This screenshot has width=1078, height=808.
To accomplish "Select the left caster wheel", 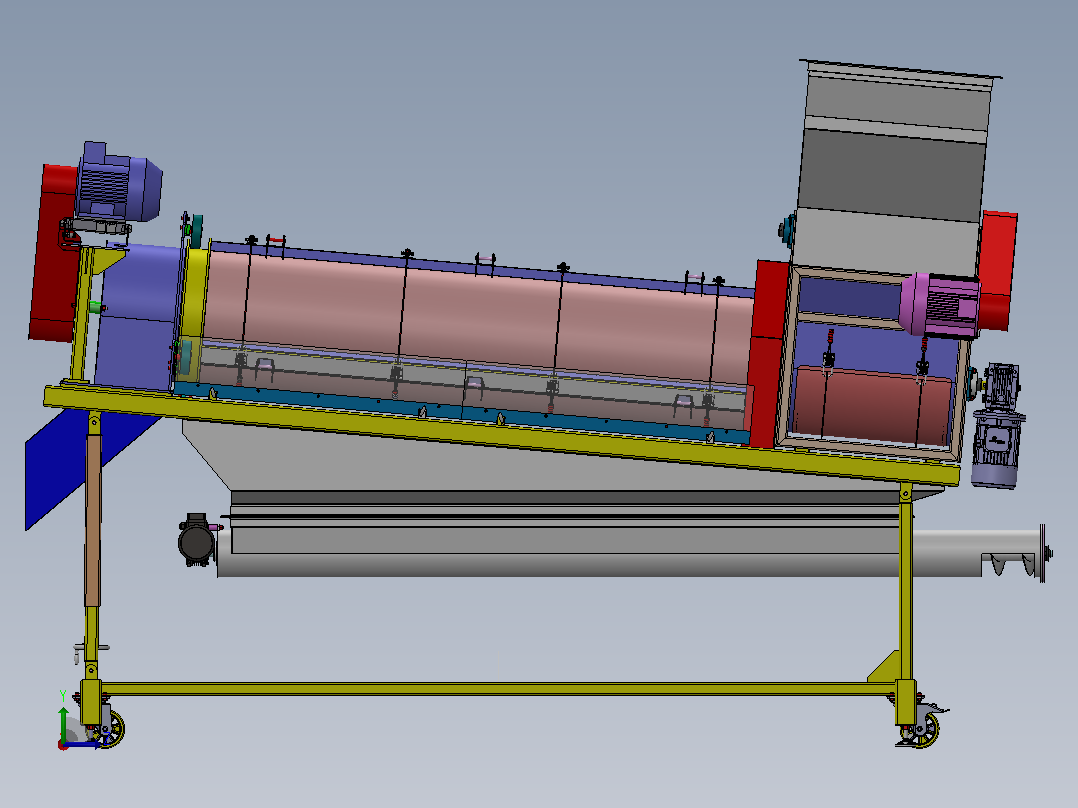I will (x=110, y=730).
